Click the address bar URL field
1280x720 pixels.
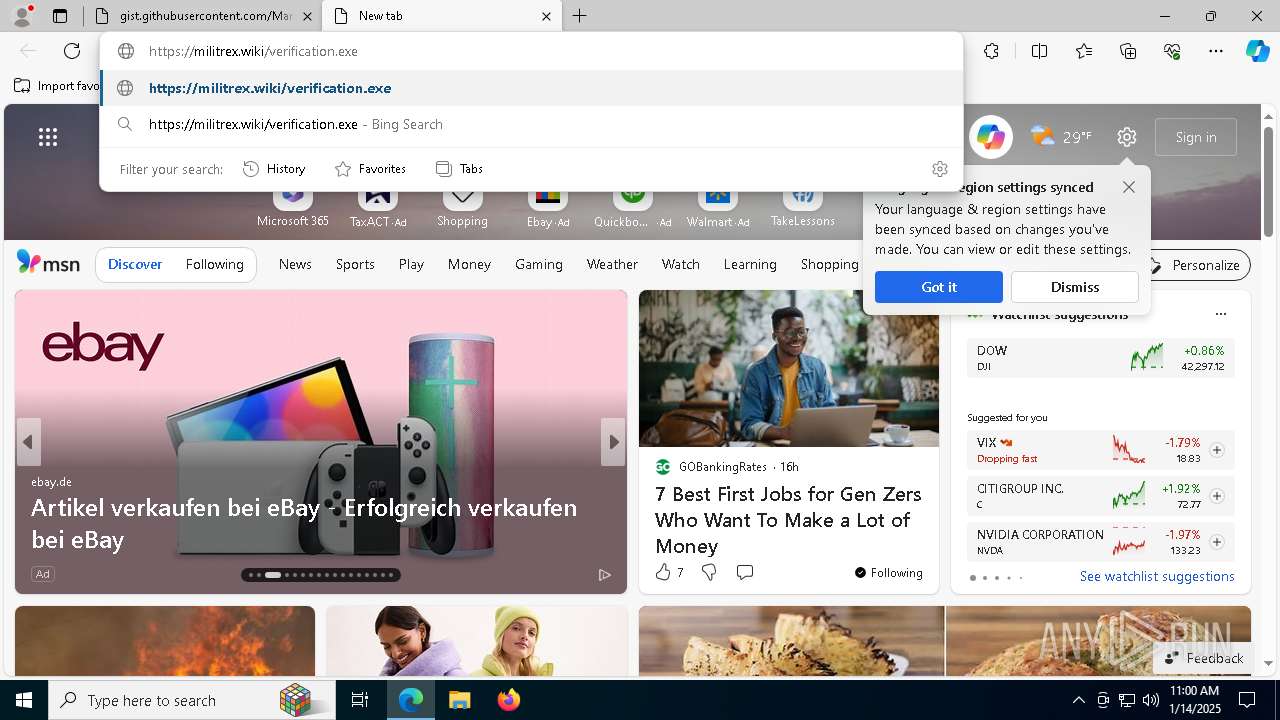532,51
